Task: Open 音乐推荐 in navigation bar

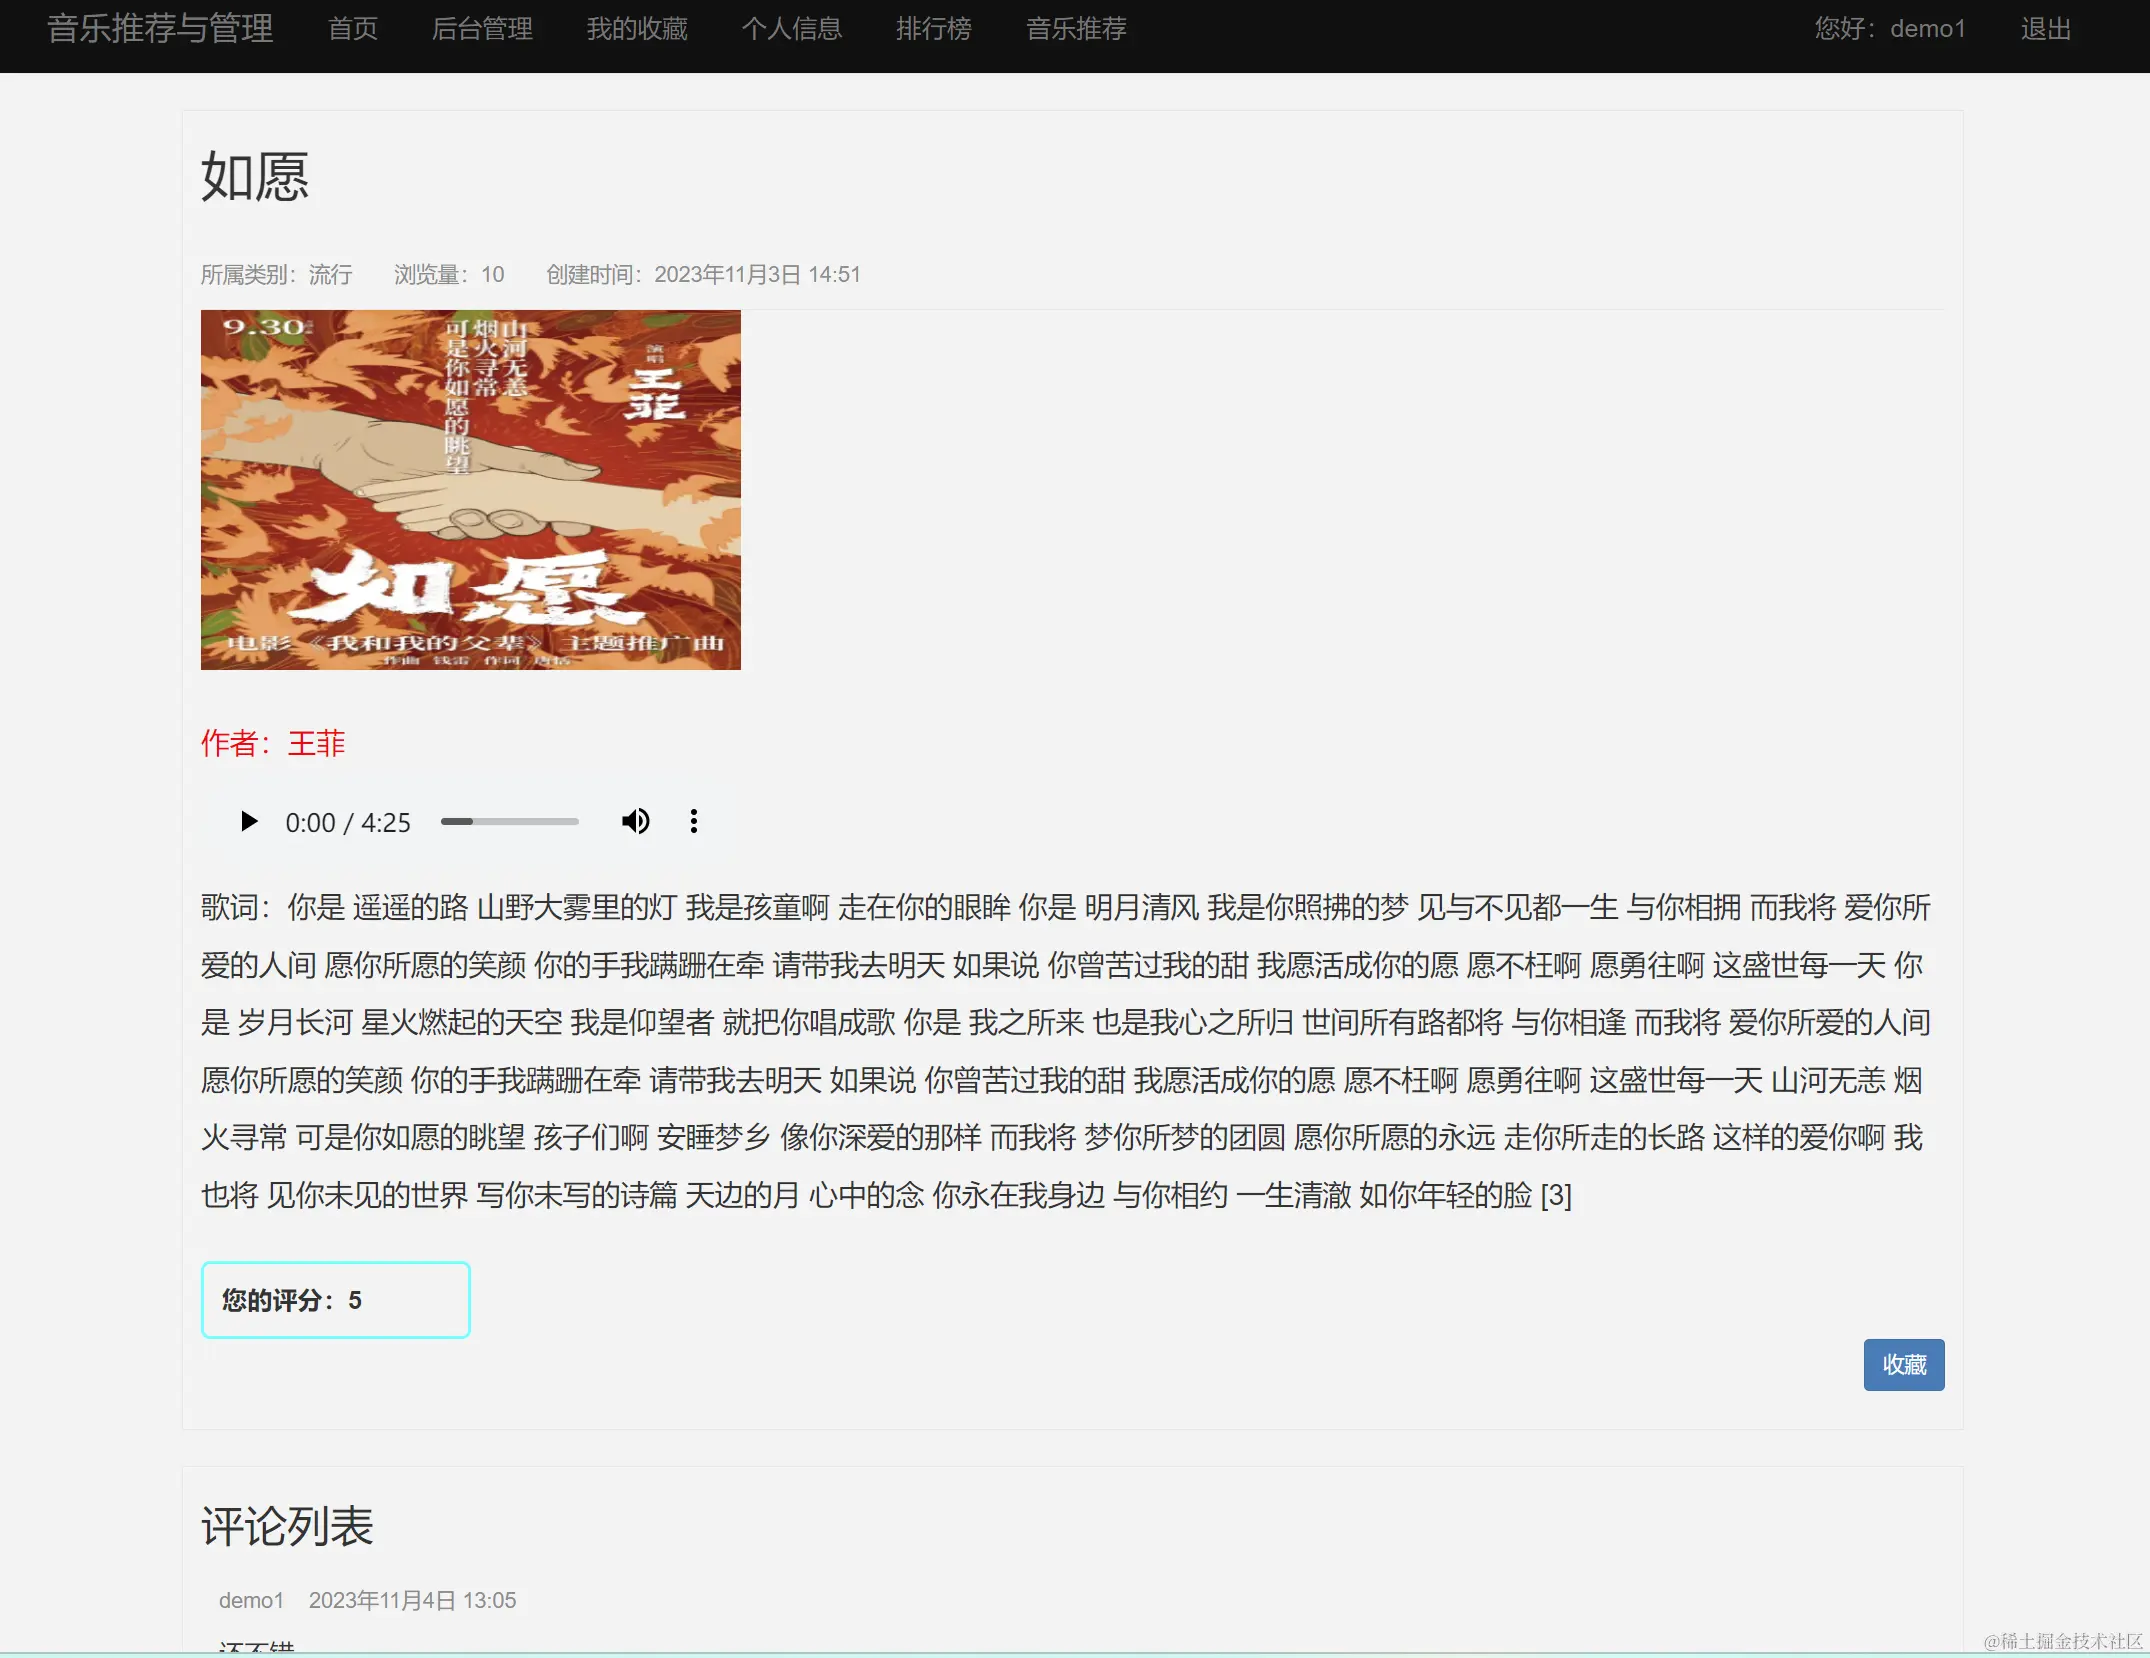Action: pyautogui.click(x=1076, y=29)
